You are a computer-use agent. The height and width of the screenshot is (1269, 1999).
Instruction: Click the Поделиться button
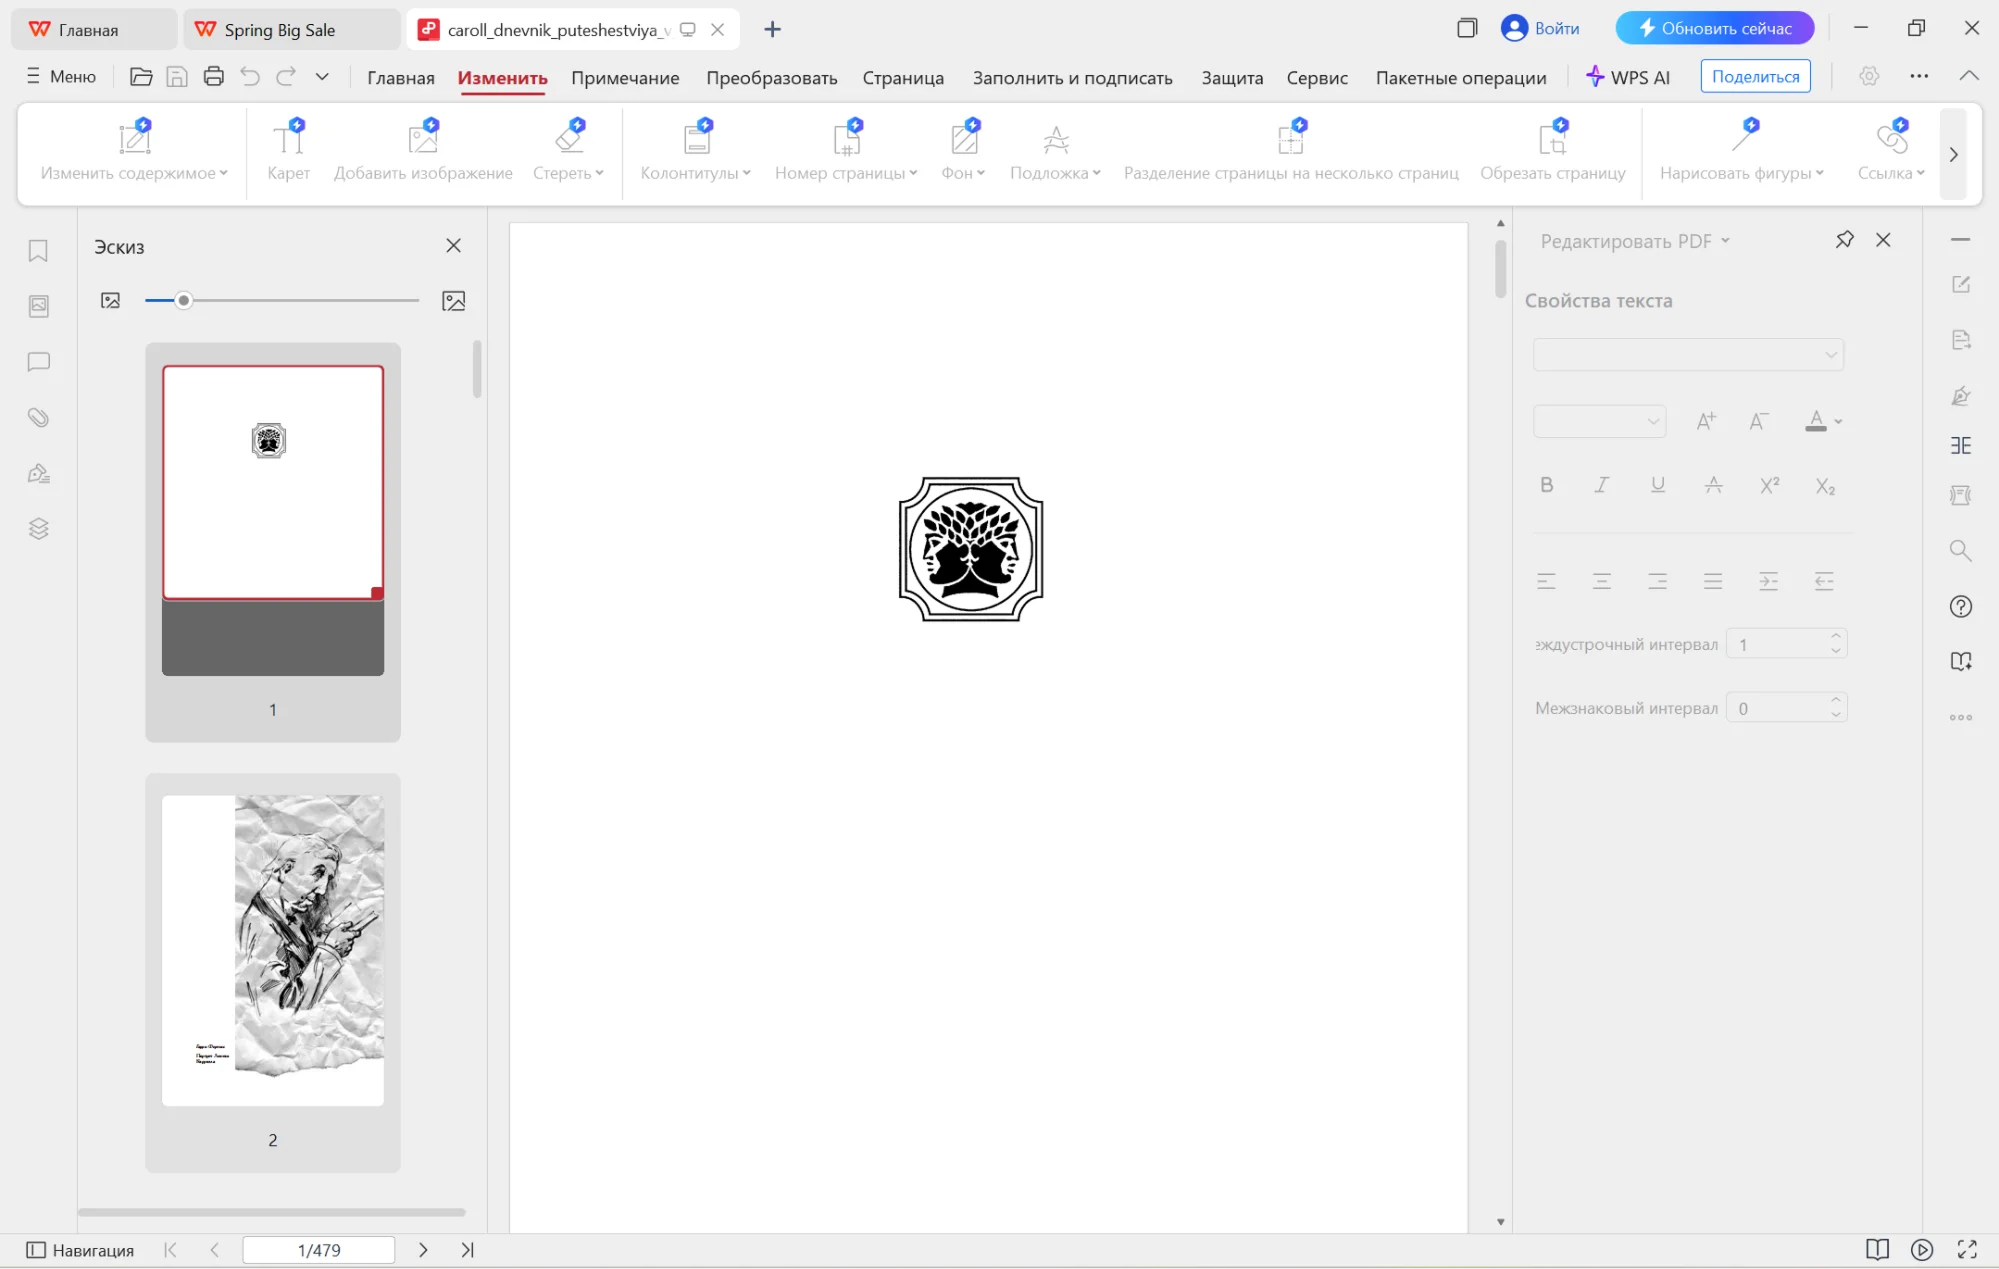tap(1755, 76)
